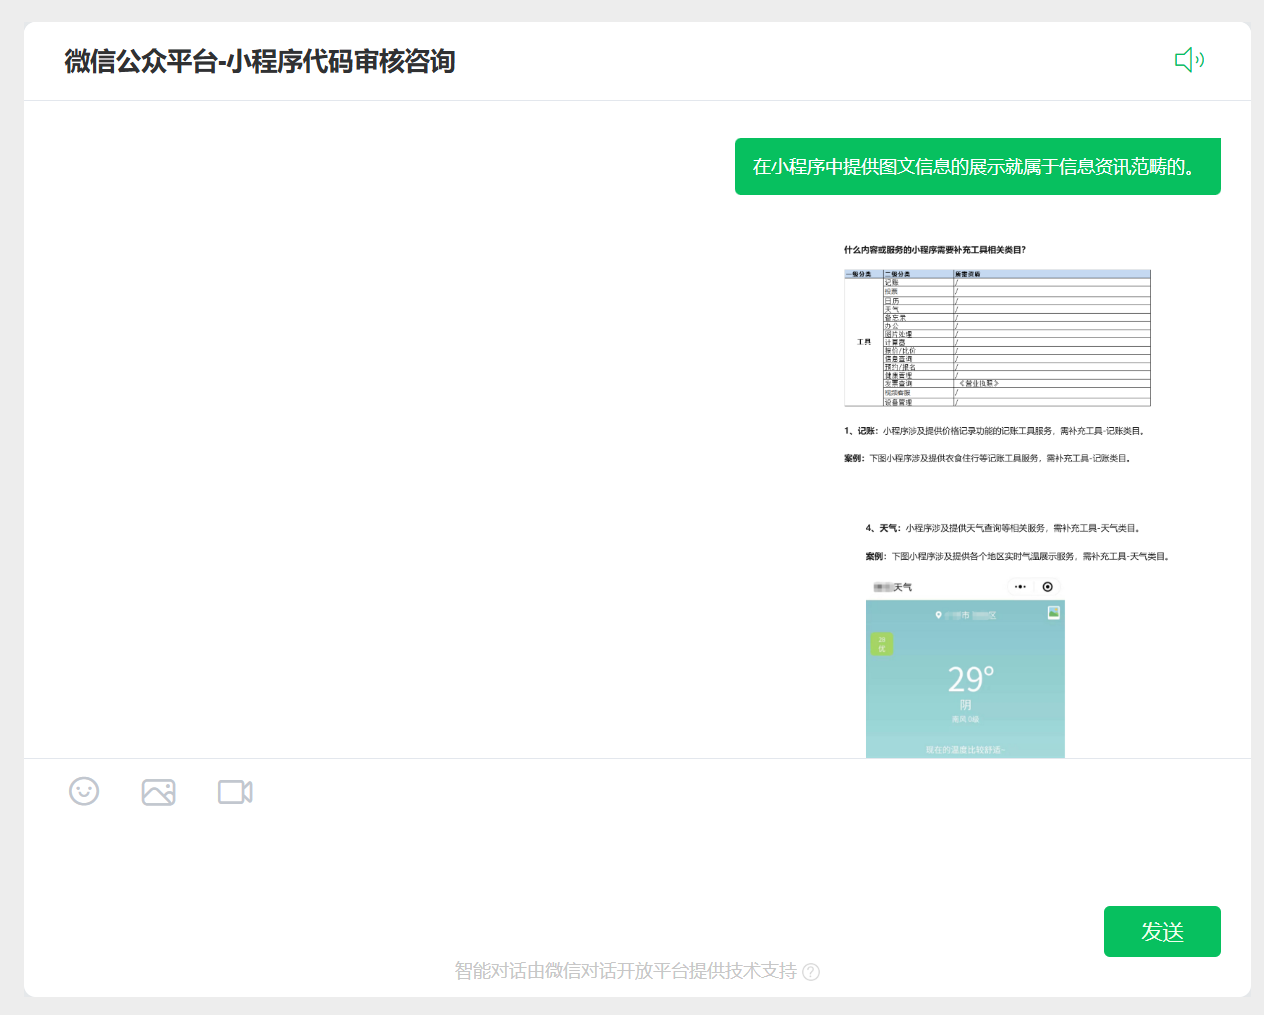
Task: Open the emoji picker in the chat toolbar
Action: tap(84, 791)
